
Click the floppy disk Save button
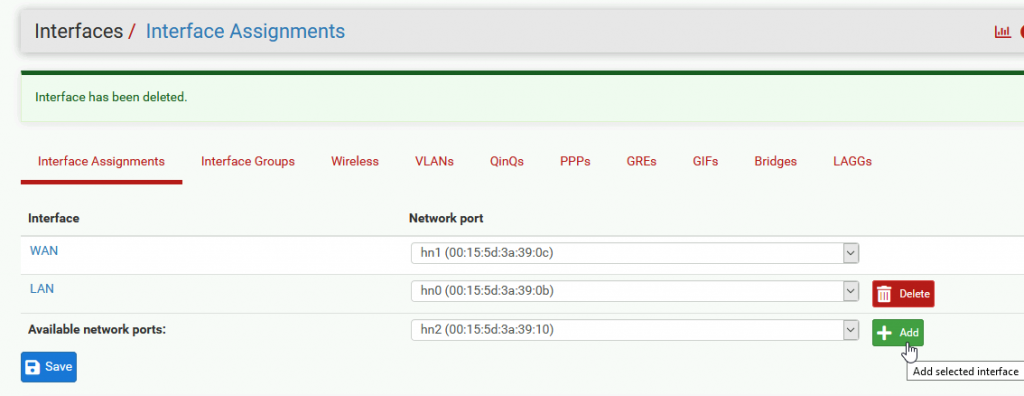click(x=48, y=367)
